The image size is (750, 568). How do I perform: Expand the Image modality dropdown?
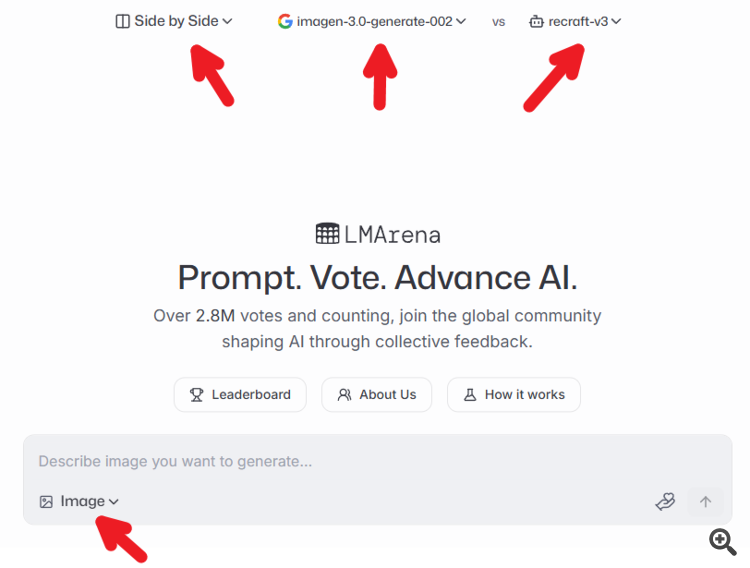tap(89, 502)
